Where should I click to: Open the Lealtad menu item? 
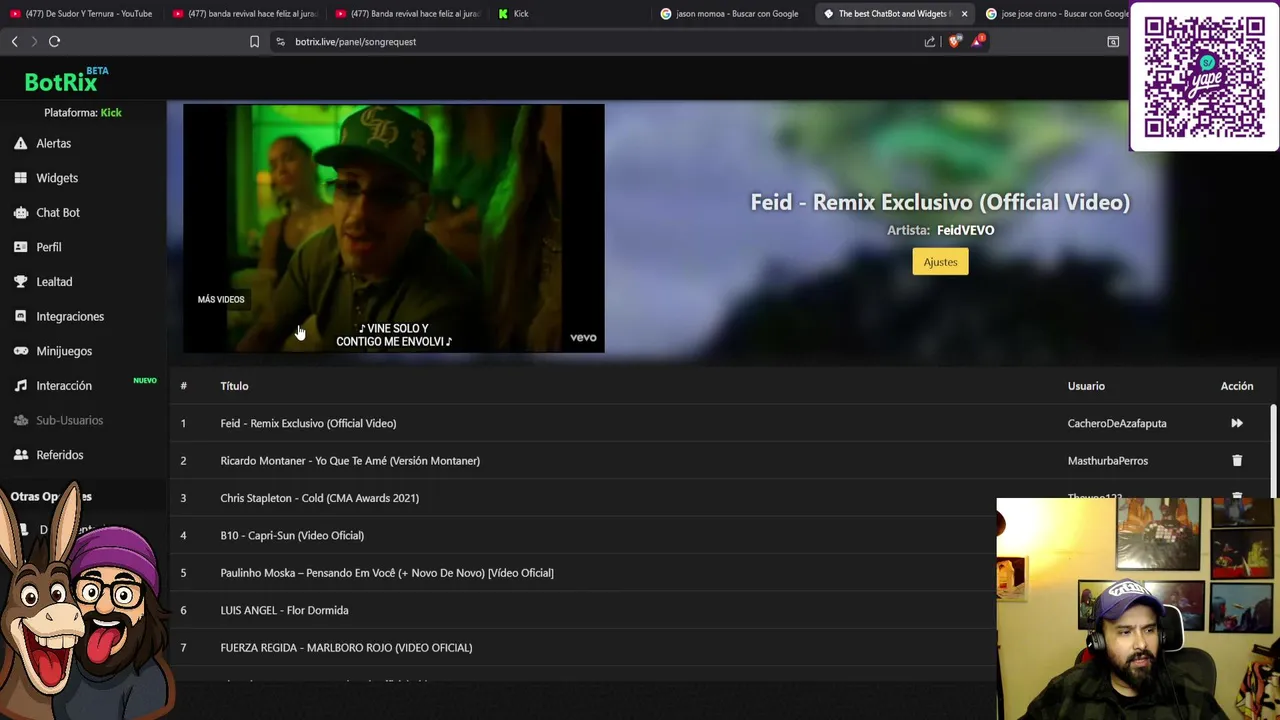pyautogui.click(x=54, y=282)
